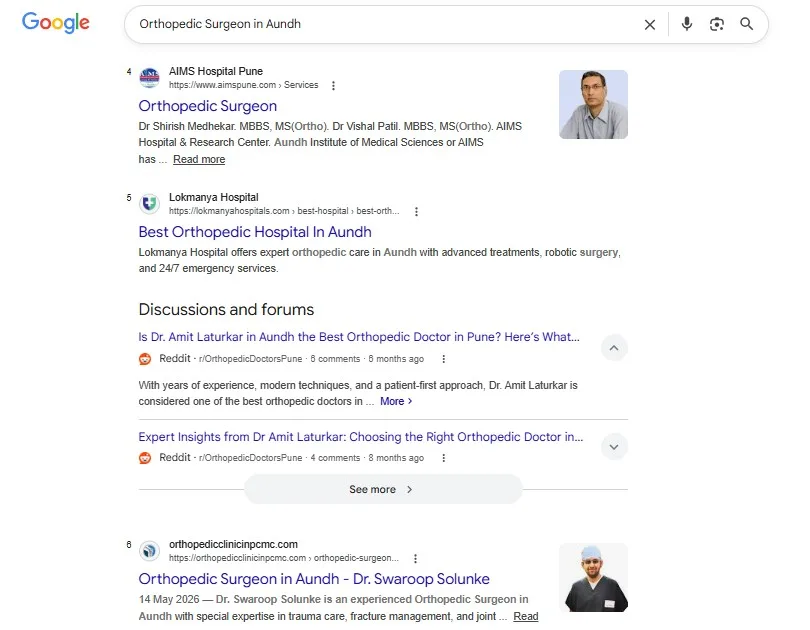Click the orthopedicclinicinpcmc.com favicon
This screenshot has width=810, height=630.
[149, 551]
